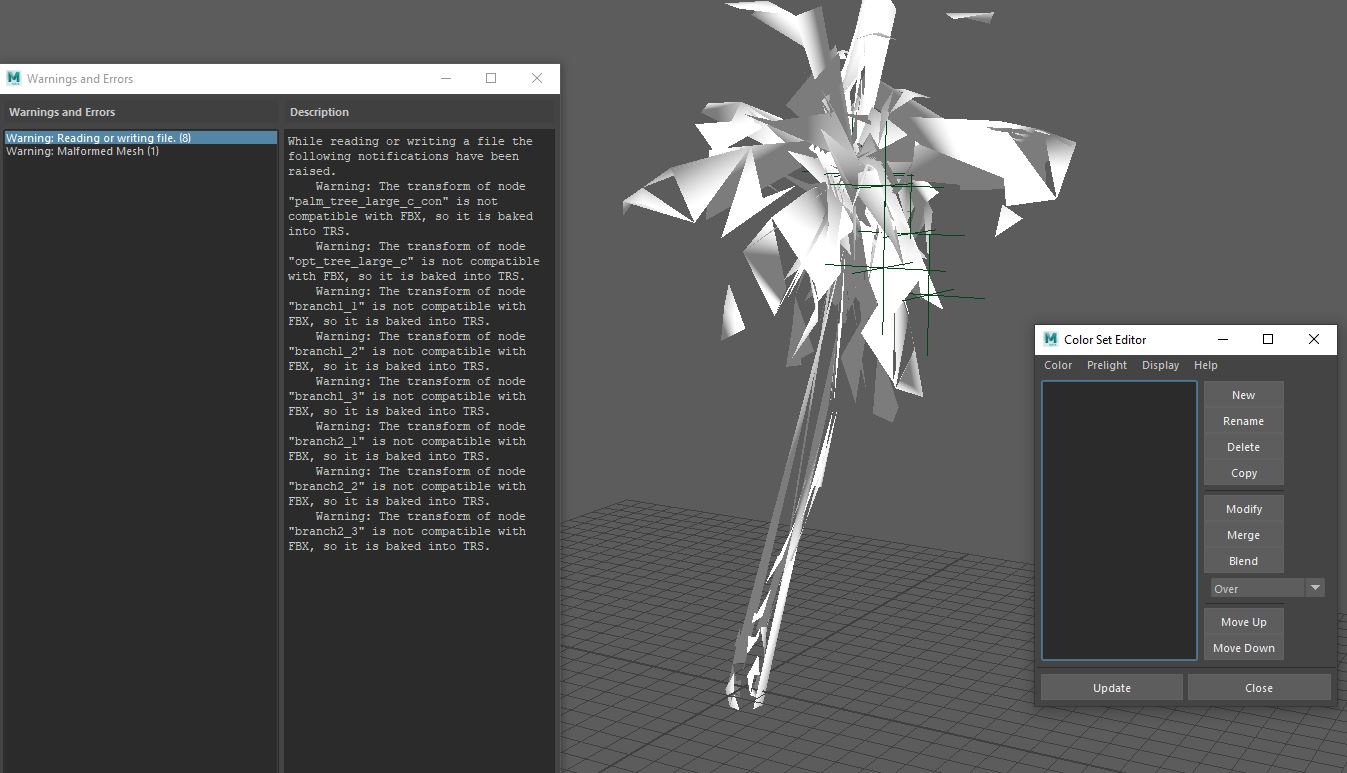
Task: Click the Move Up button
Action: coord(1243,621)
